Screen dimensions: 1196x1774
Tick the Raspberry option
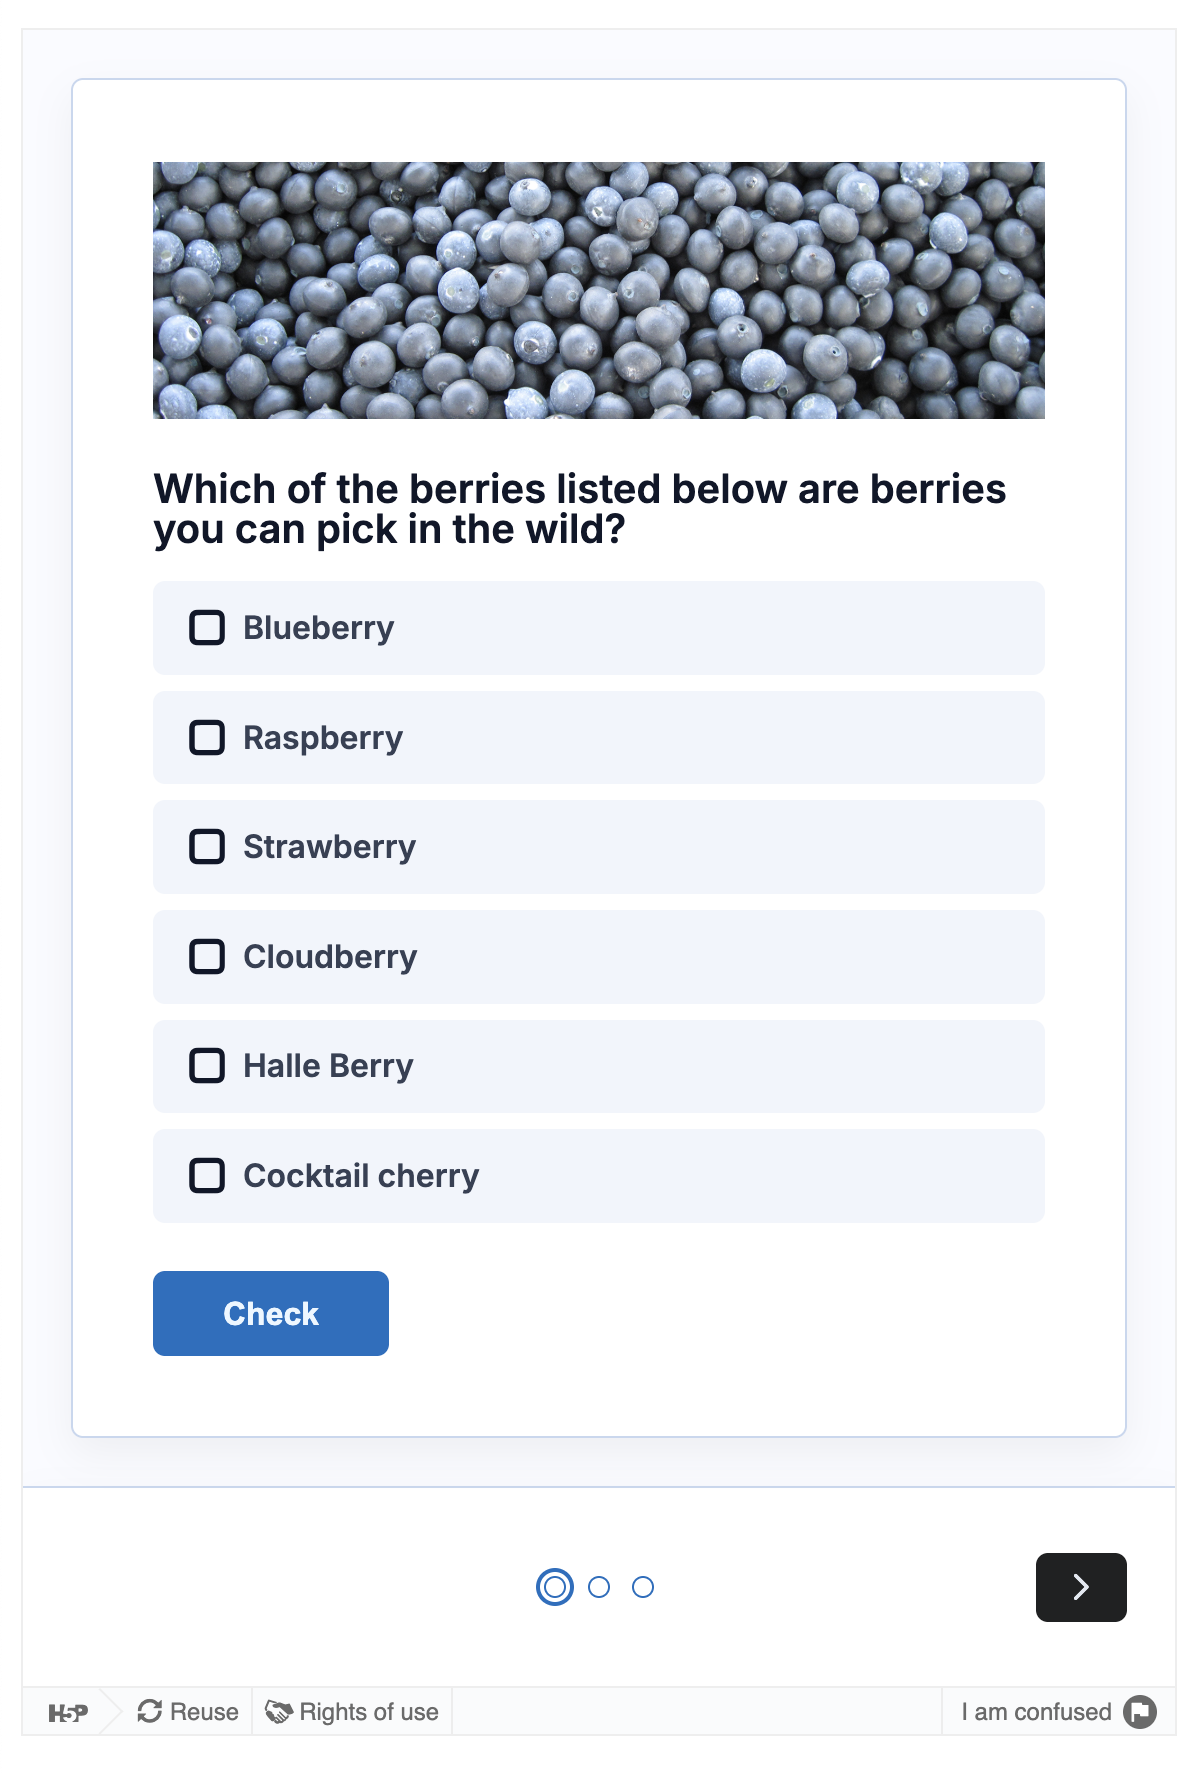[x=207, y=738]
